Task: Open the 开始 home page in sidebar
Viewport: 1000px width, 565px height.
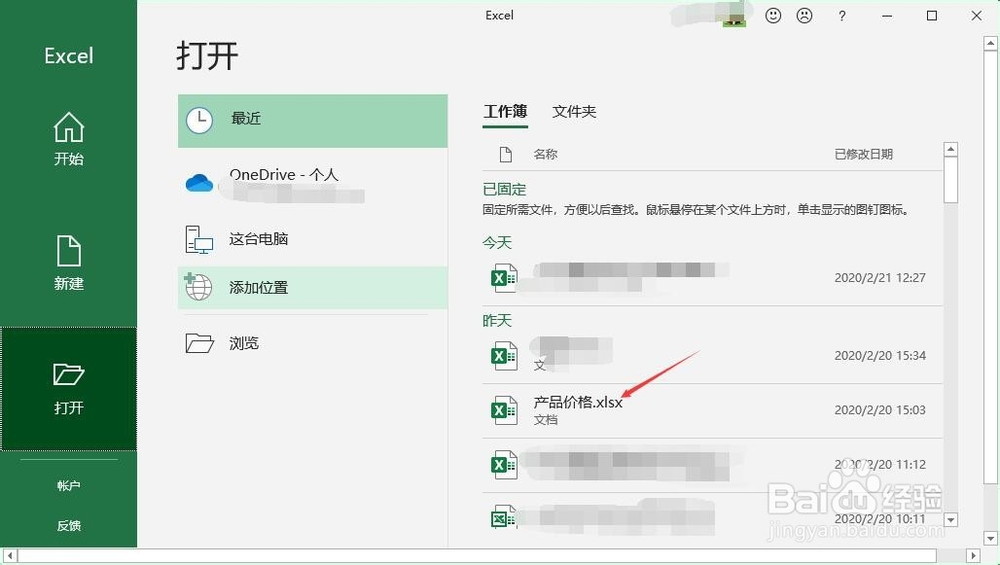Action: coord(68,140)
